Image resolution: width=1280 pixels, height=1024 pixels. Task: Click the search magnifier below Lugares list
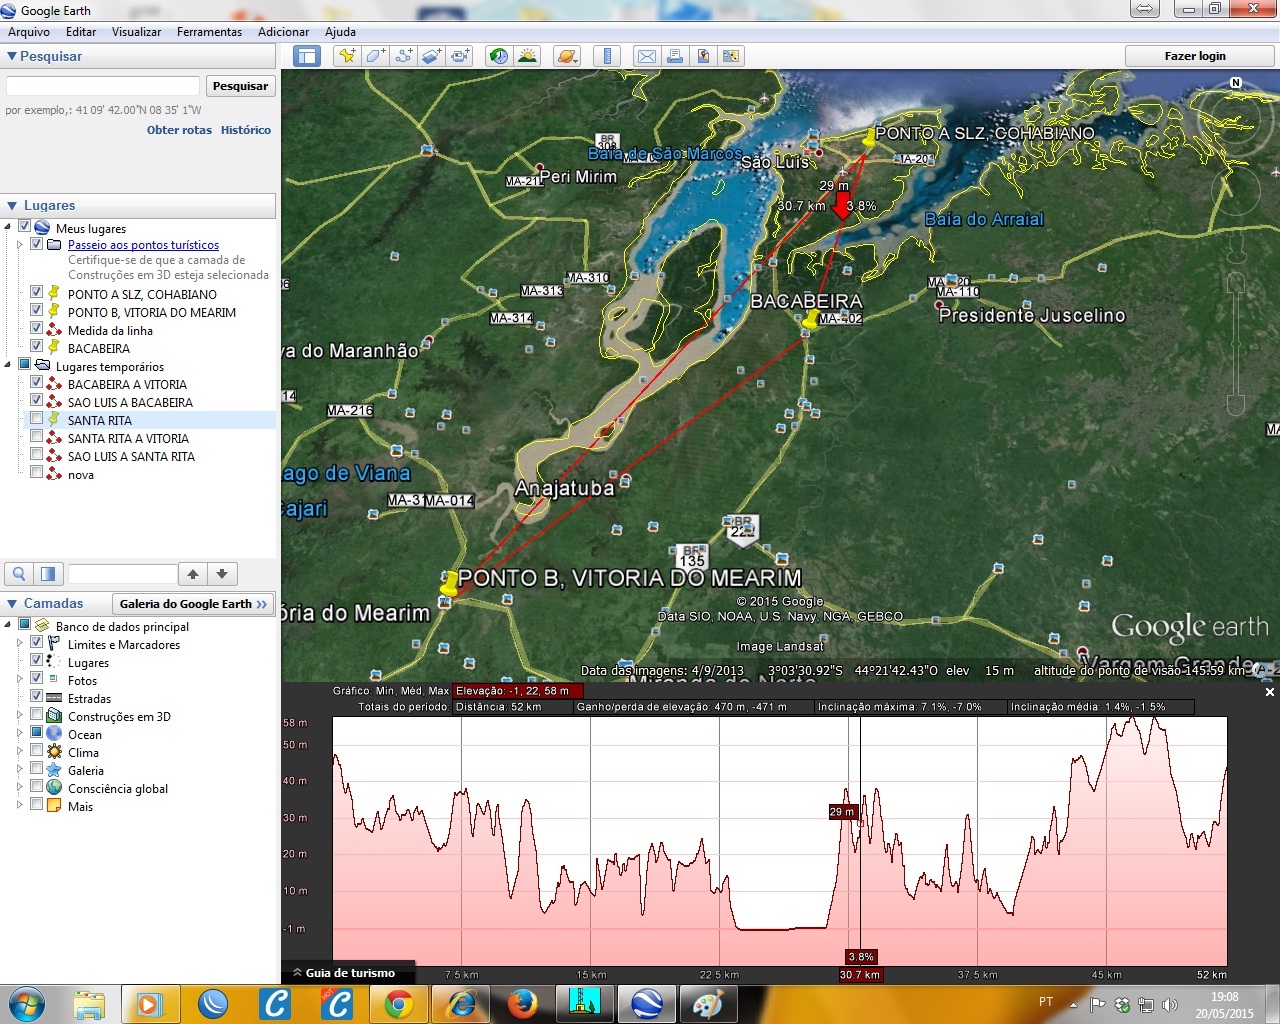(x=19, y=574)
